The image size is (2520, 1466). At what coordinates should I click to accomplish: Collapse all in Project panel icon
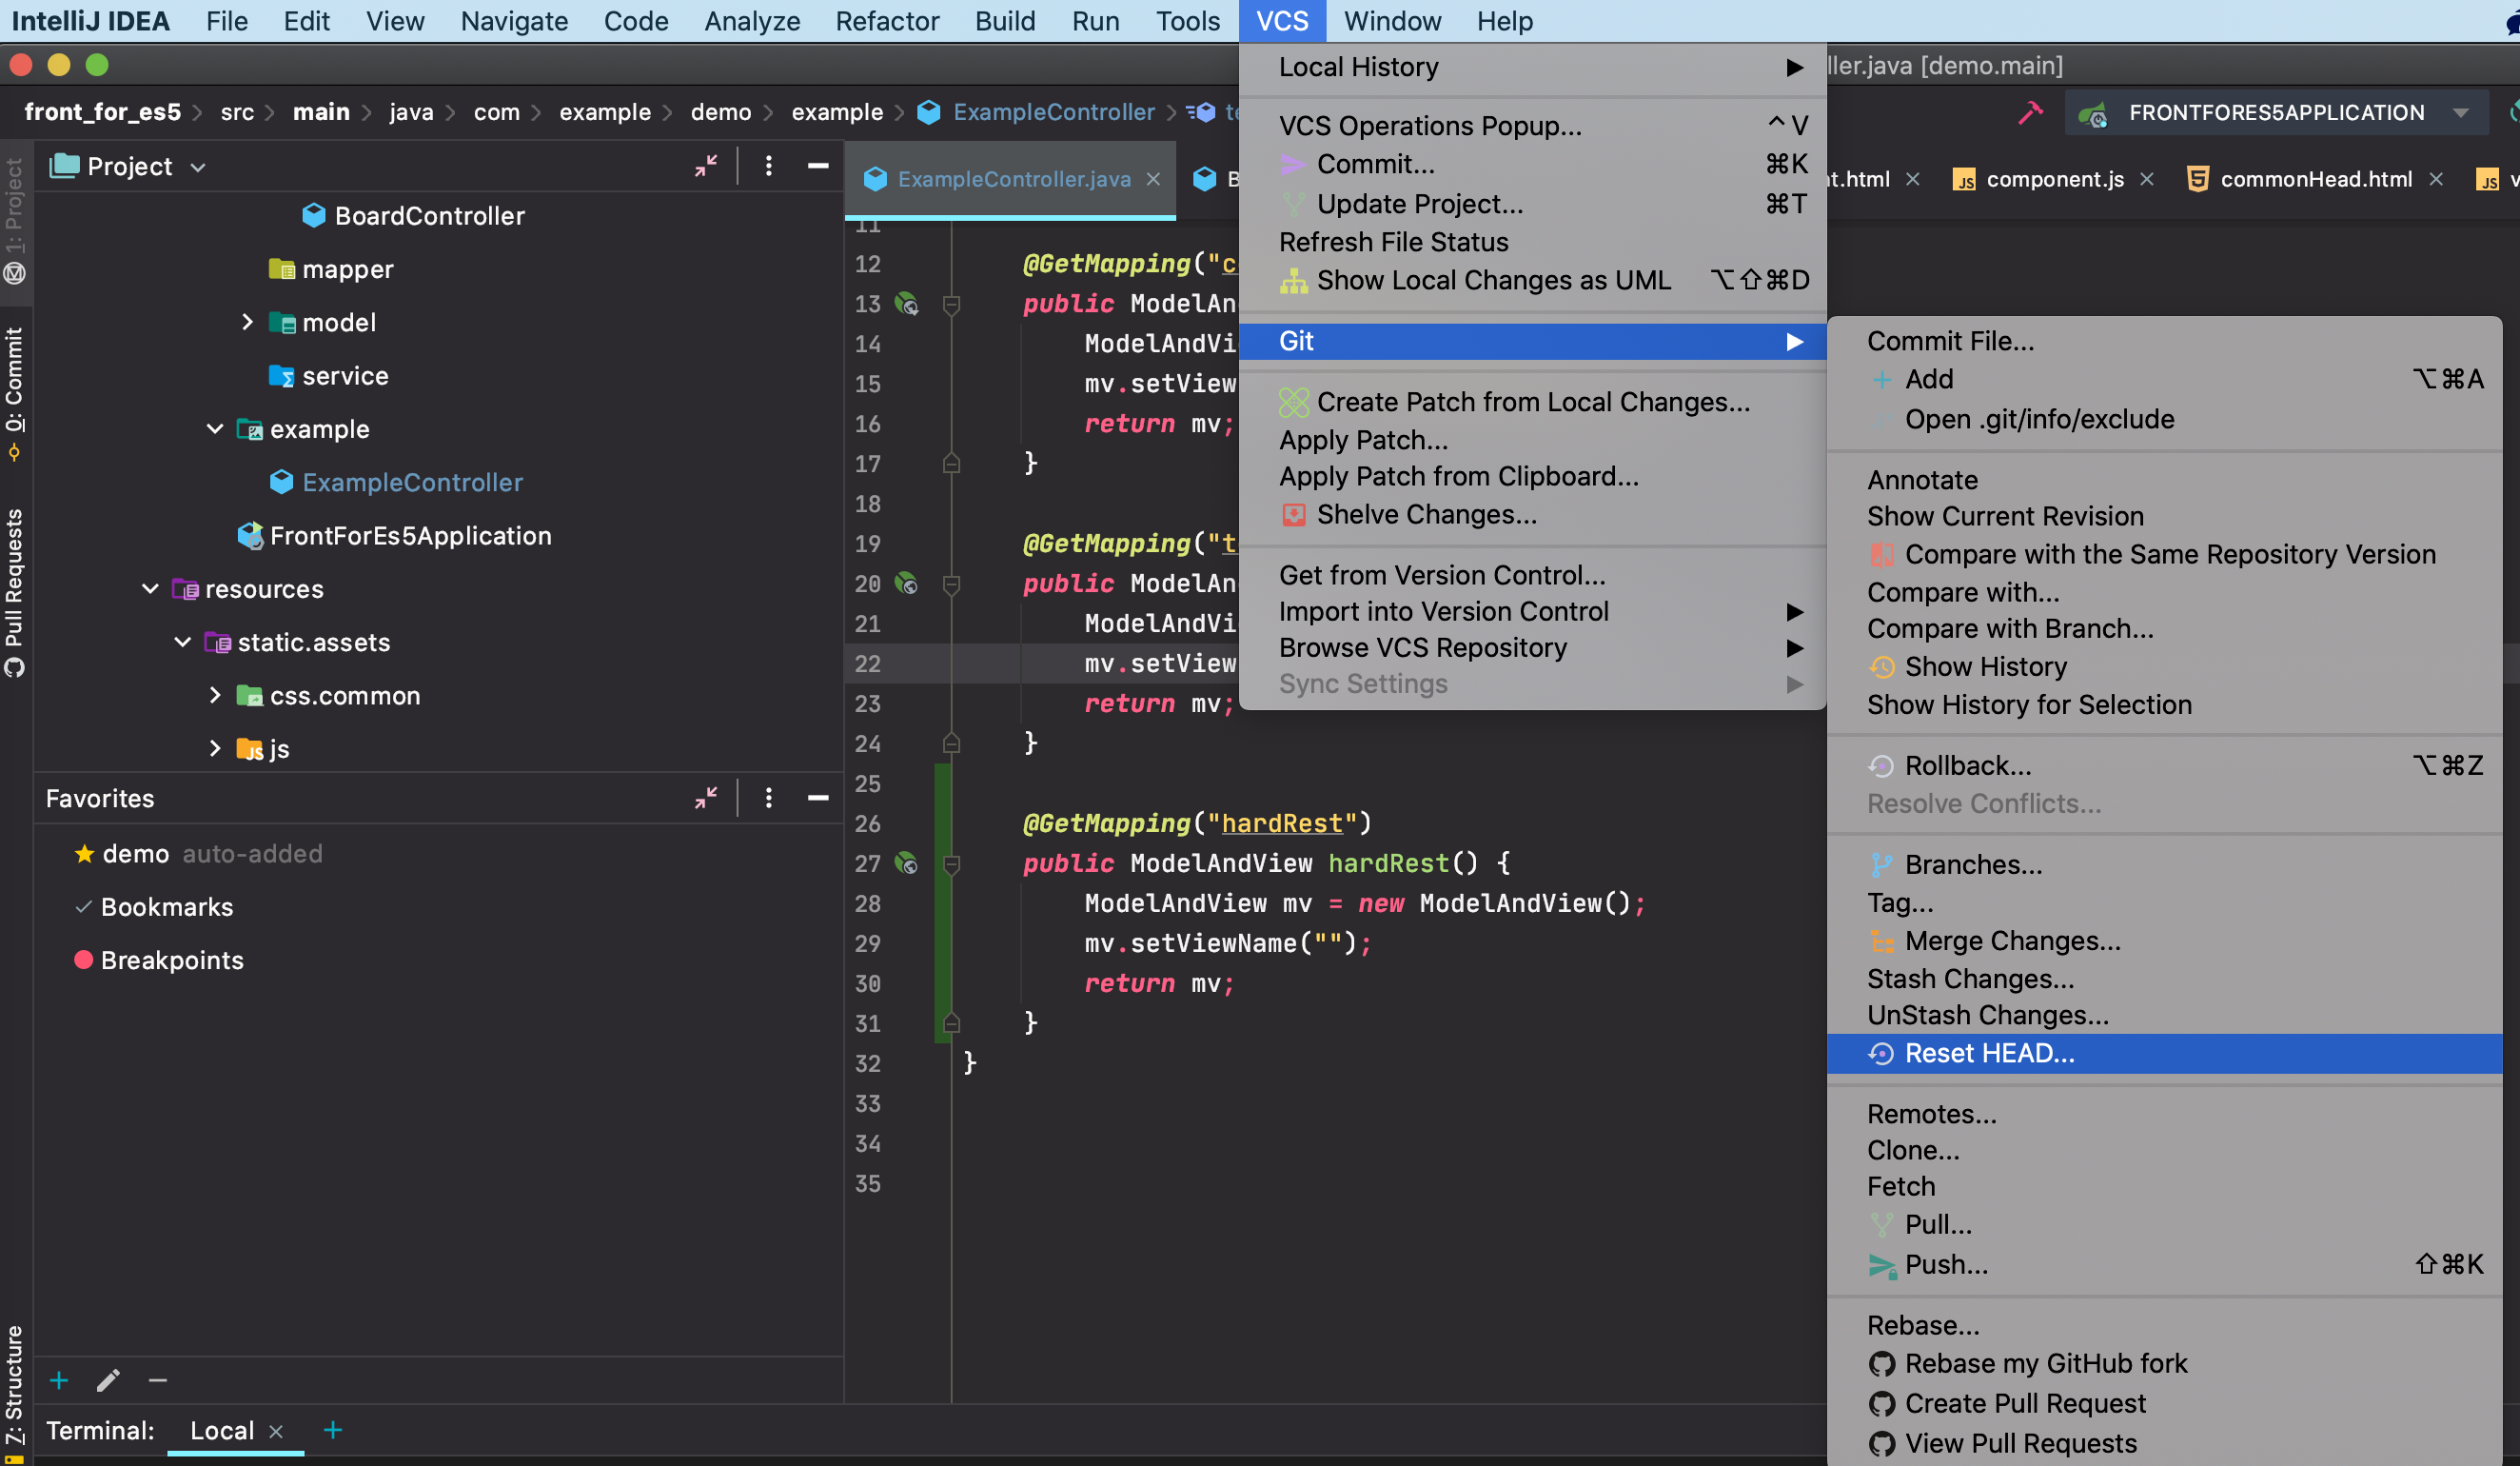(x=706, y=166)
